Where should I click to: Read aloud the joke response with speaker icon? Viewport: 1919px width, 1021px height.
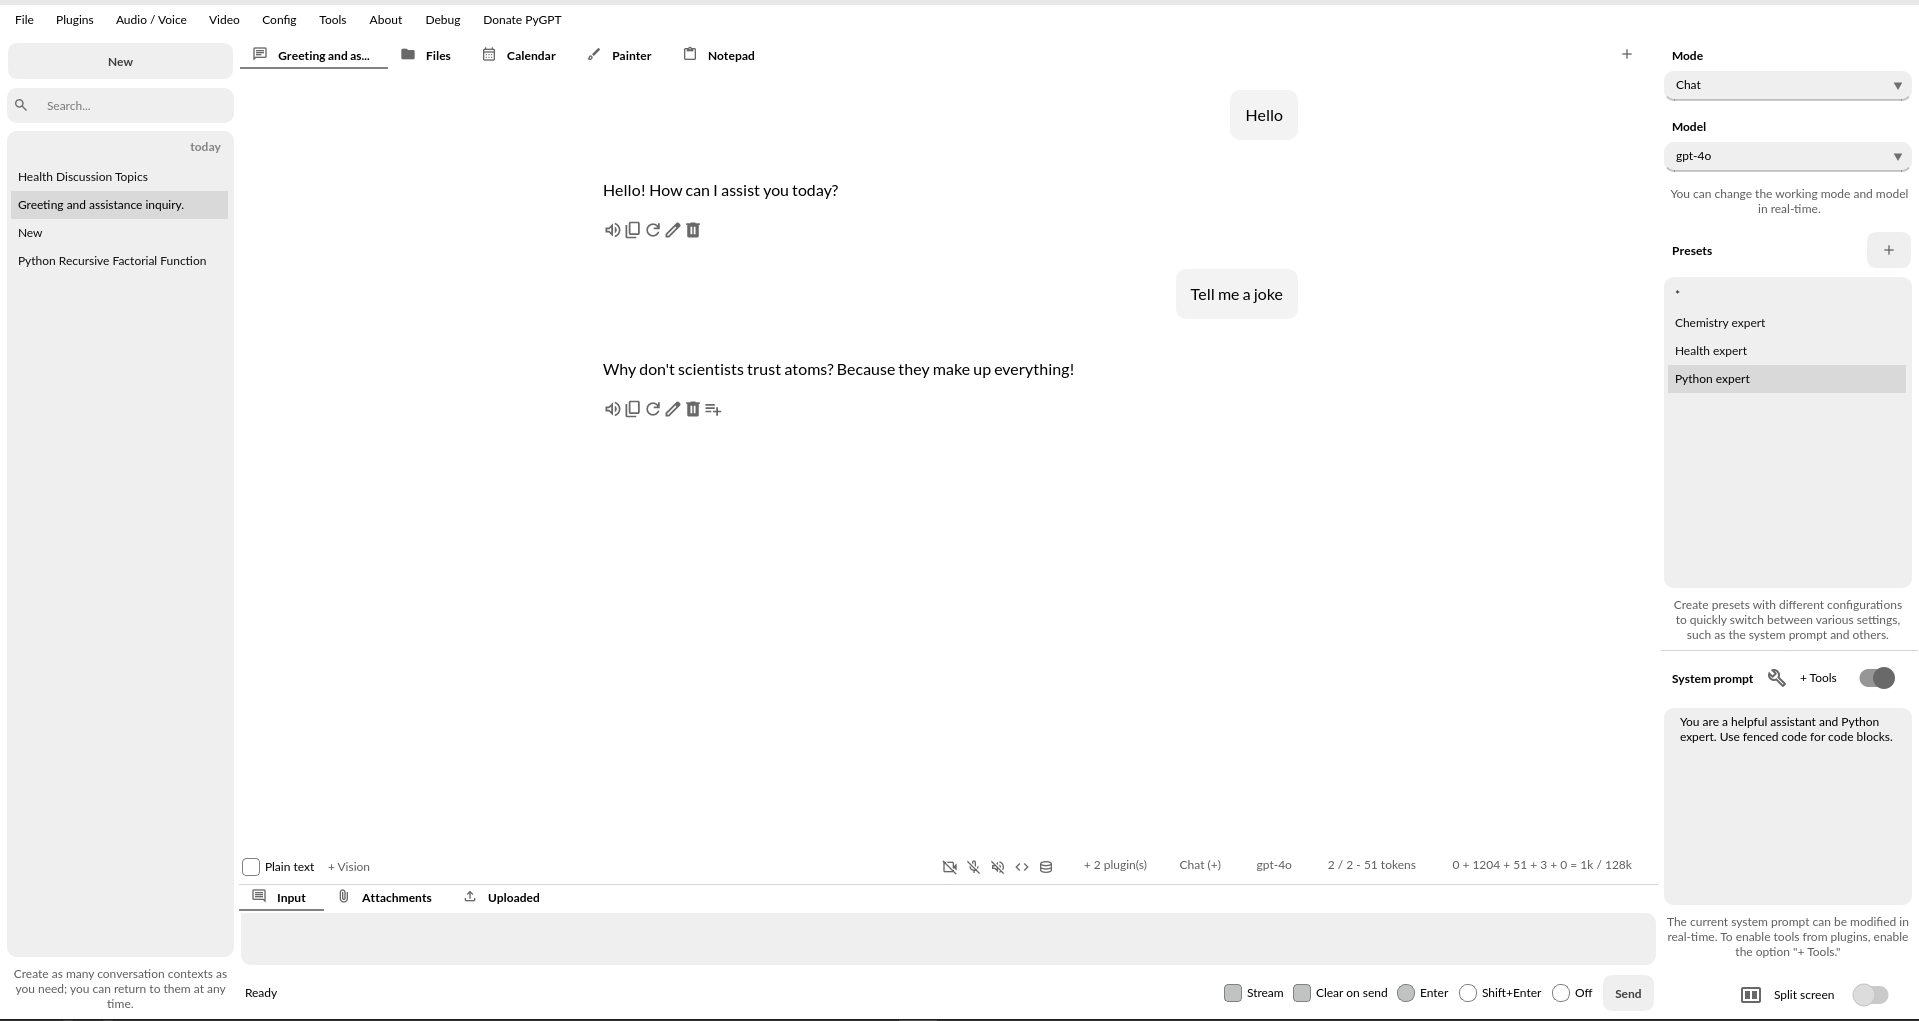click(x=612, y=409)
